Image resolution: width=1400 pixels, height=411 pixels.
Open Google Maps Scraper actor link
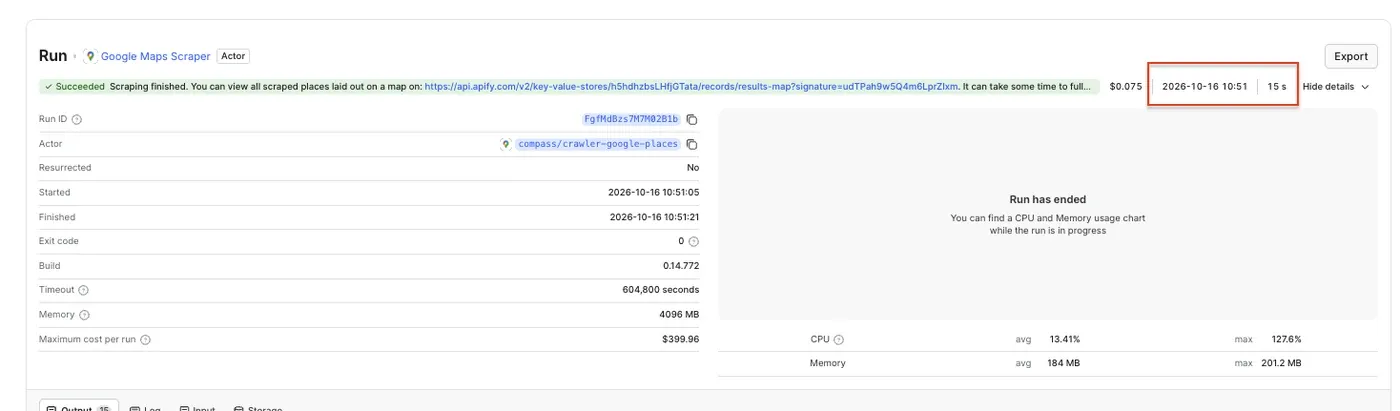(x=156, y=56)
